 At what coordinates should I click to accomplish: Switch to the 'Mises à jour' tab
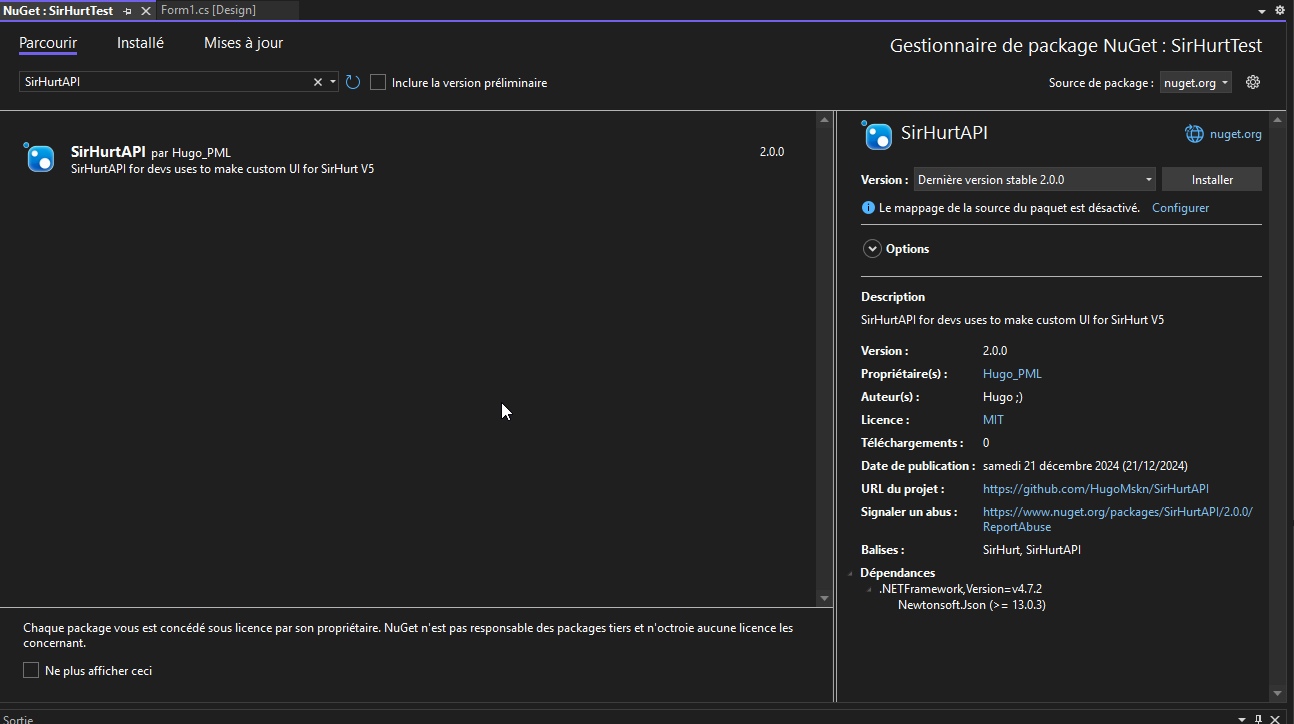point(243,43)
